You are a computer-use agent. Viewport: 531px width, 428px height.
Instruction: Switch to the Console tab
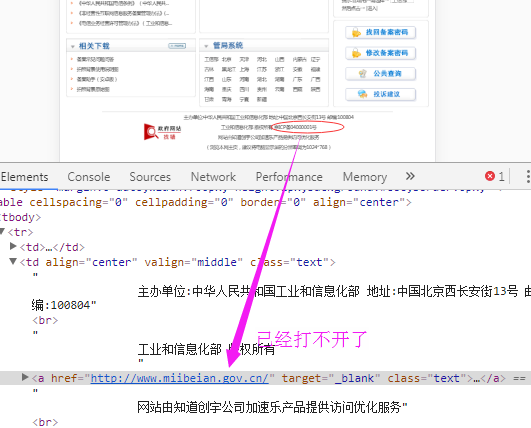pyautogui.click(x=89, y=177)
